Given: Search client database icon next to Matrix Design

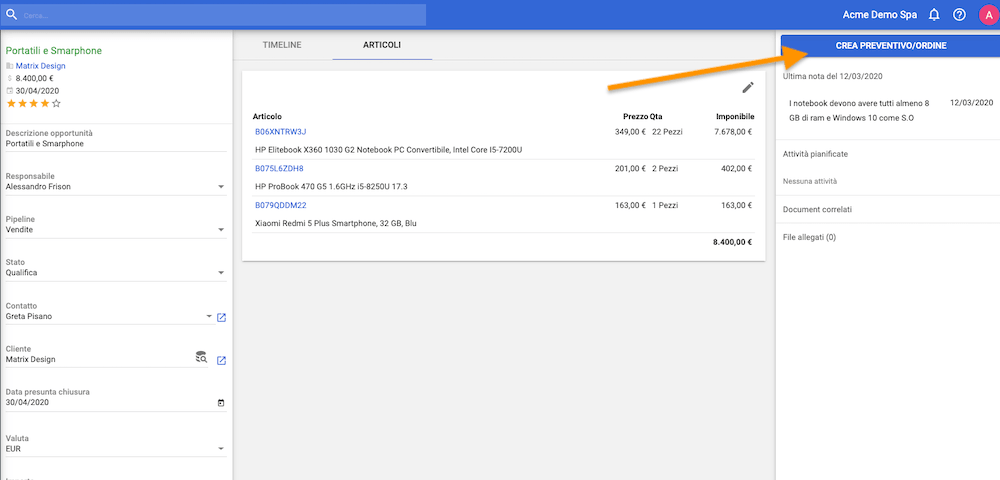Looking at the screenshot, I should tap(202, 357).
